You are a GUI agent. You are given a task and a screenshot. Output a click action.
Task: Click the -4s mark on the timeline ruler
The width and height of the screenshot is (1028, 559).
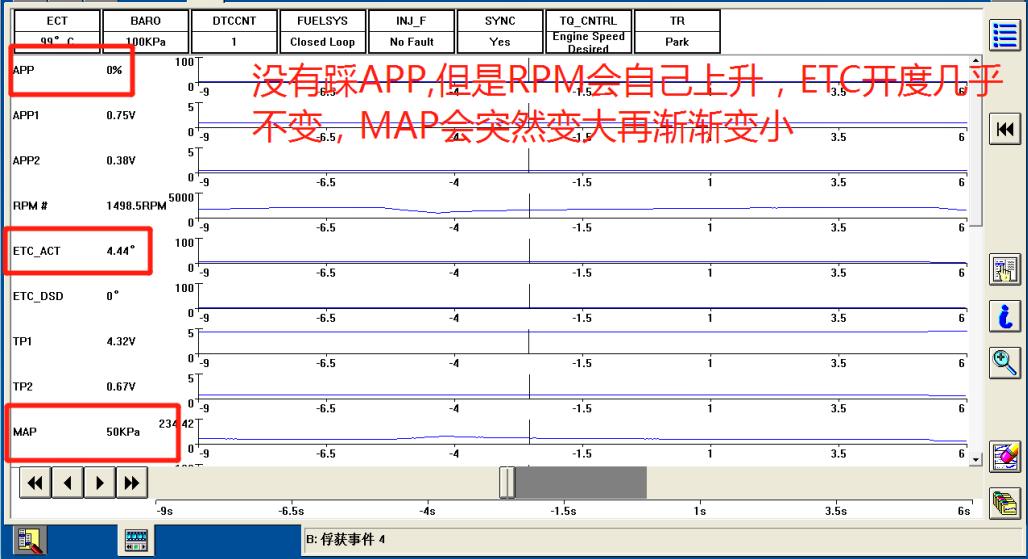[427, 511]
